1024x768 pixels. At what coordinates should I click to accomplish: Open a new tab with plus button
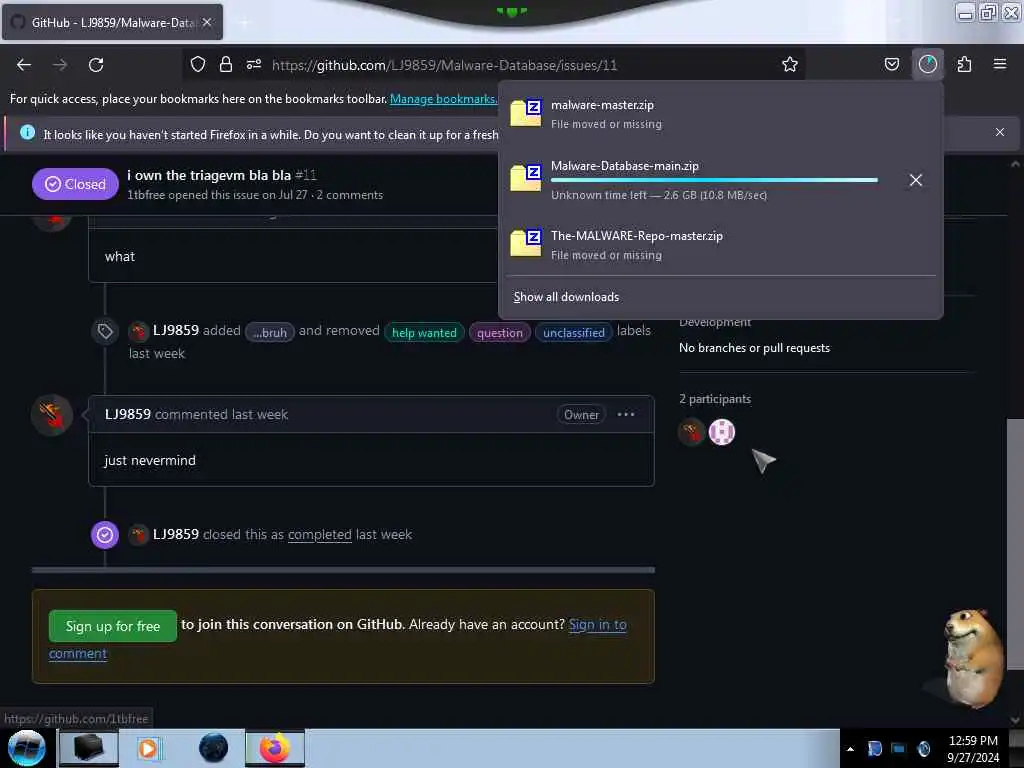[x=244, y=23]
